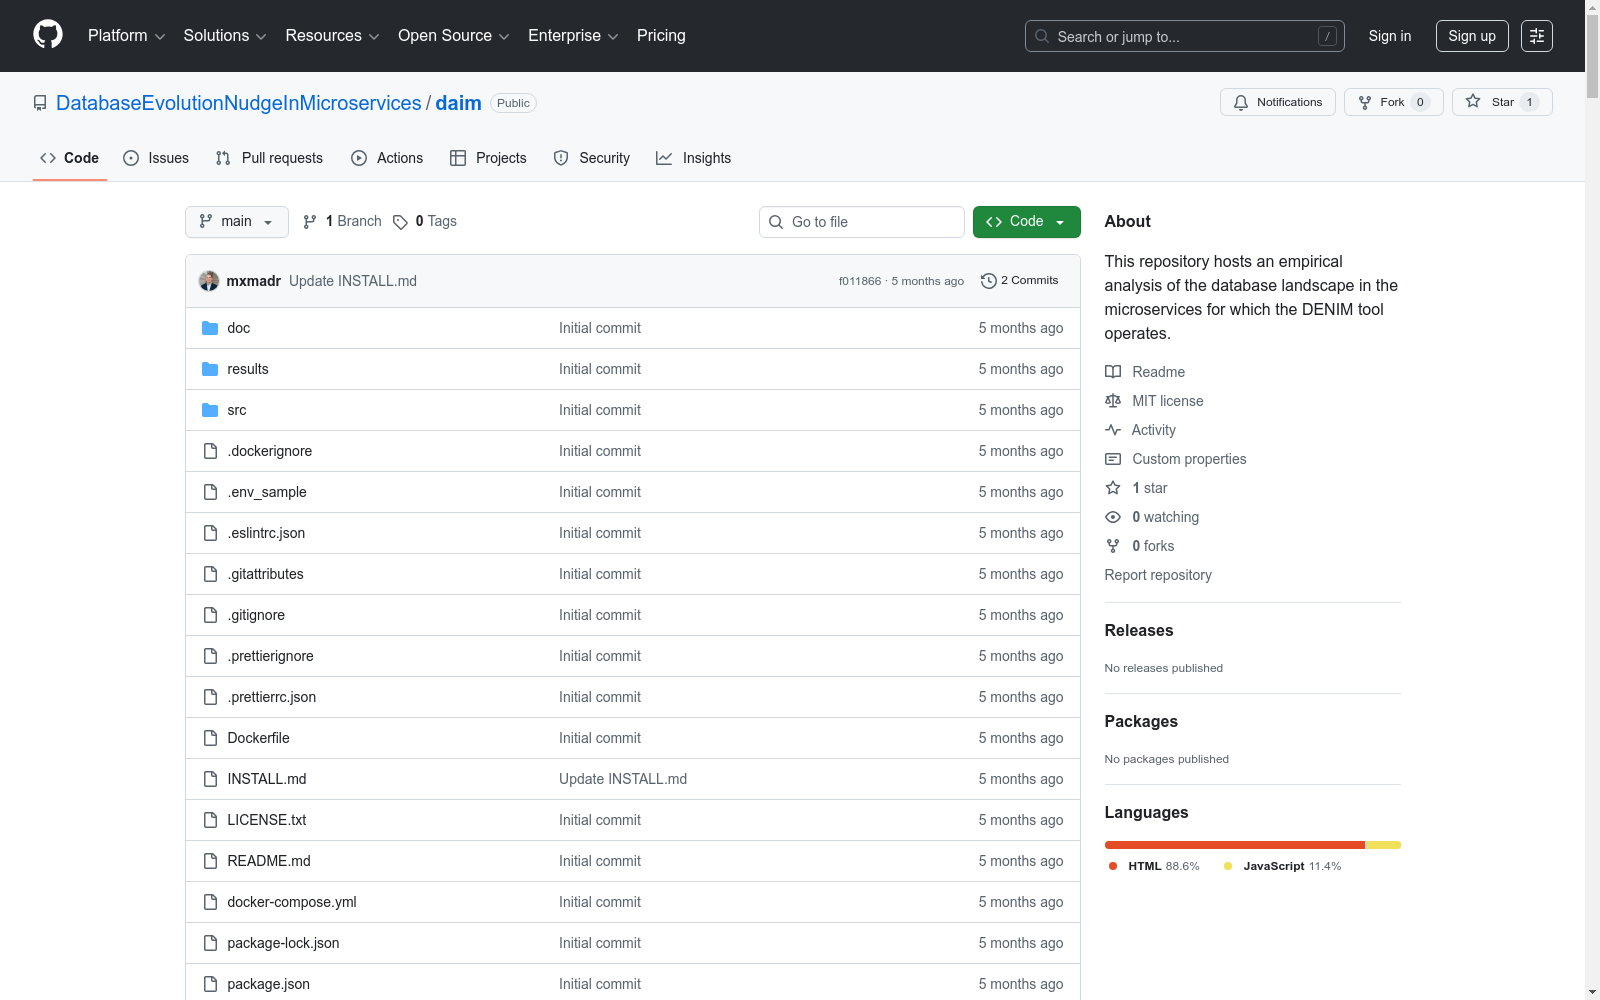
Task: View the 0 watching link
Action: tap(1152, 517)
